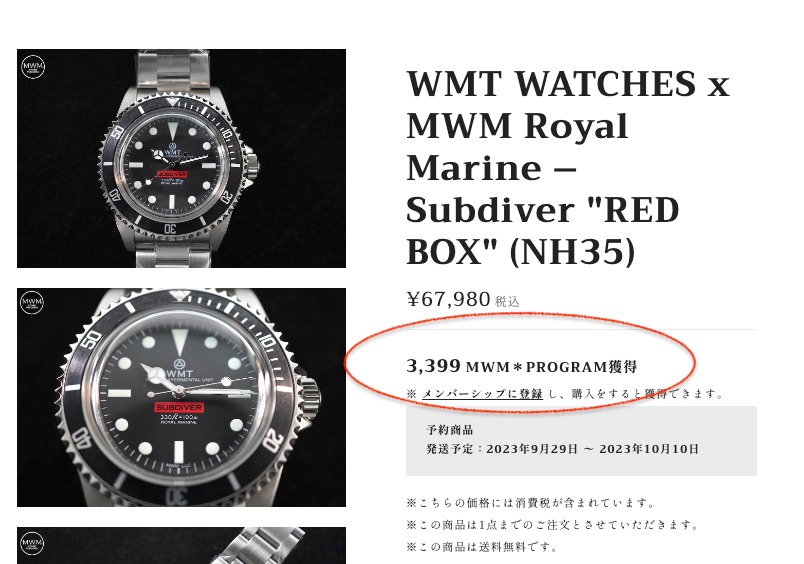Viewport: 804px width, 564px height.
Task: Open the third bracelet product photo
Action: tap(182, 546)
